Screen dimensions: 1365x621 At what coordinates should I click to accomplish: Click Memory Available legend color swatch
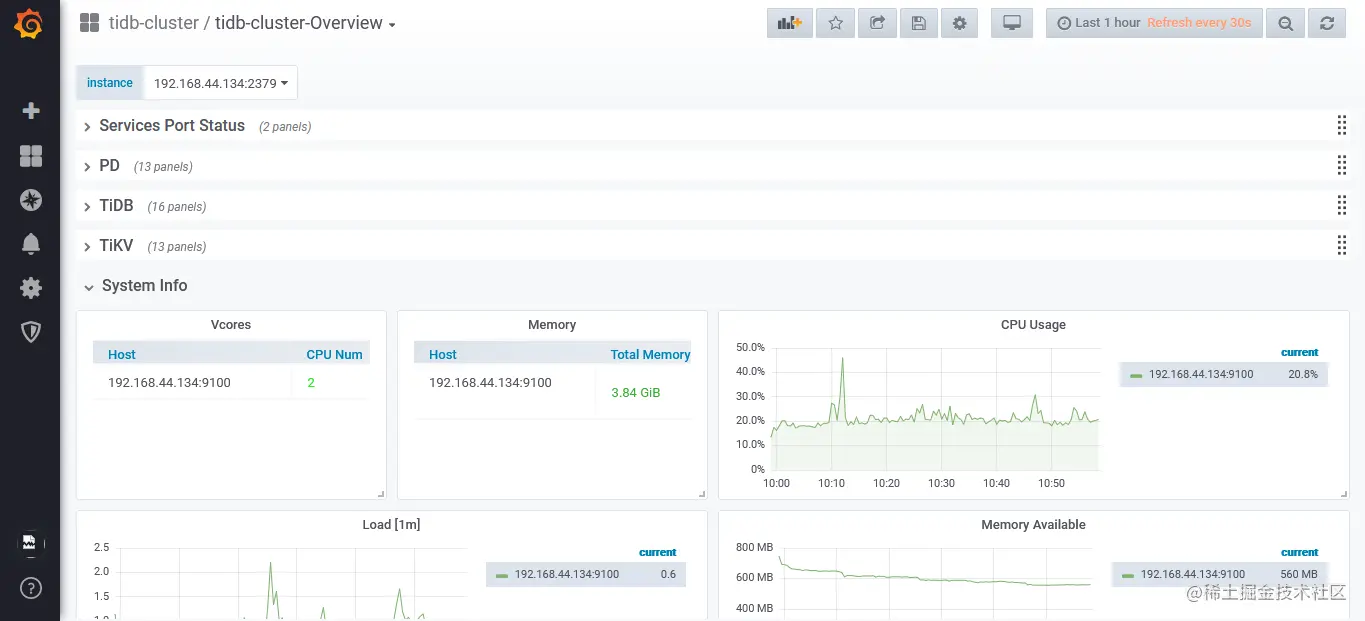1128,575
